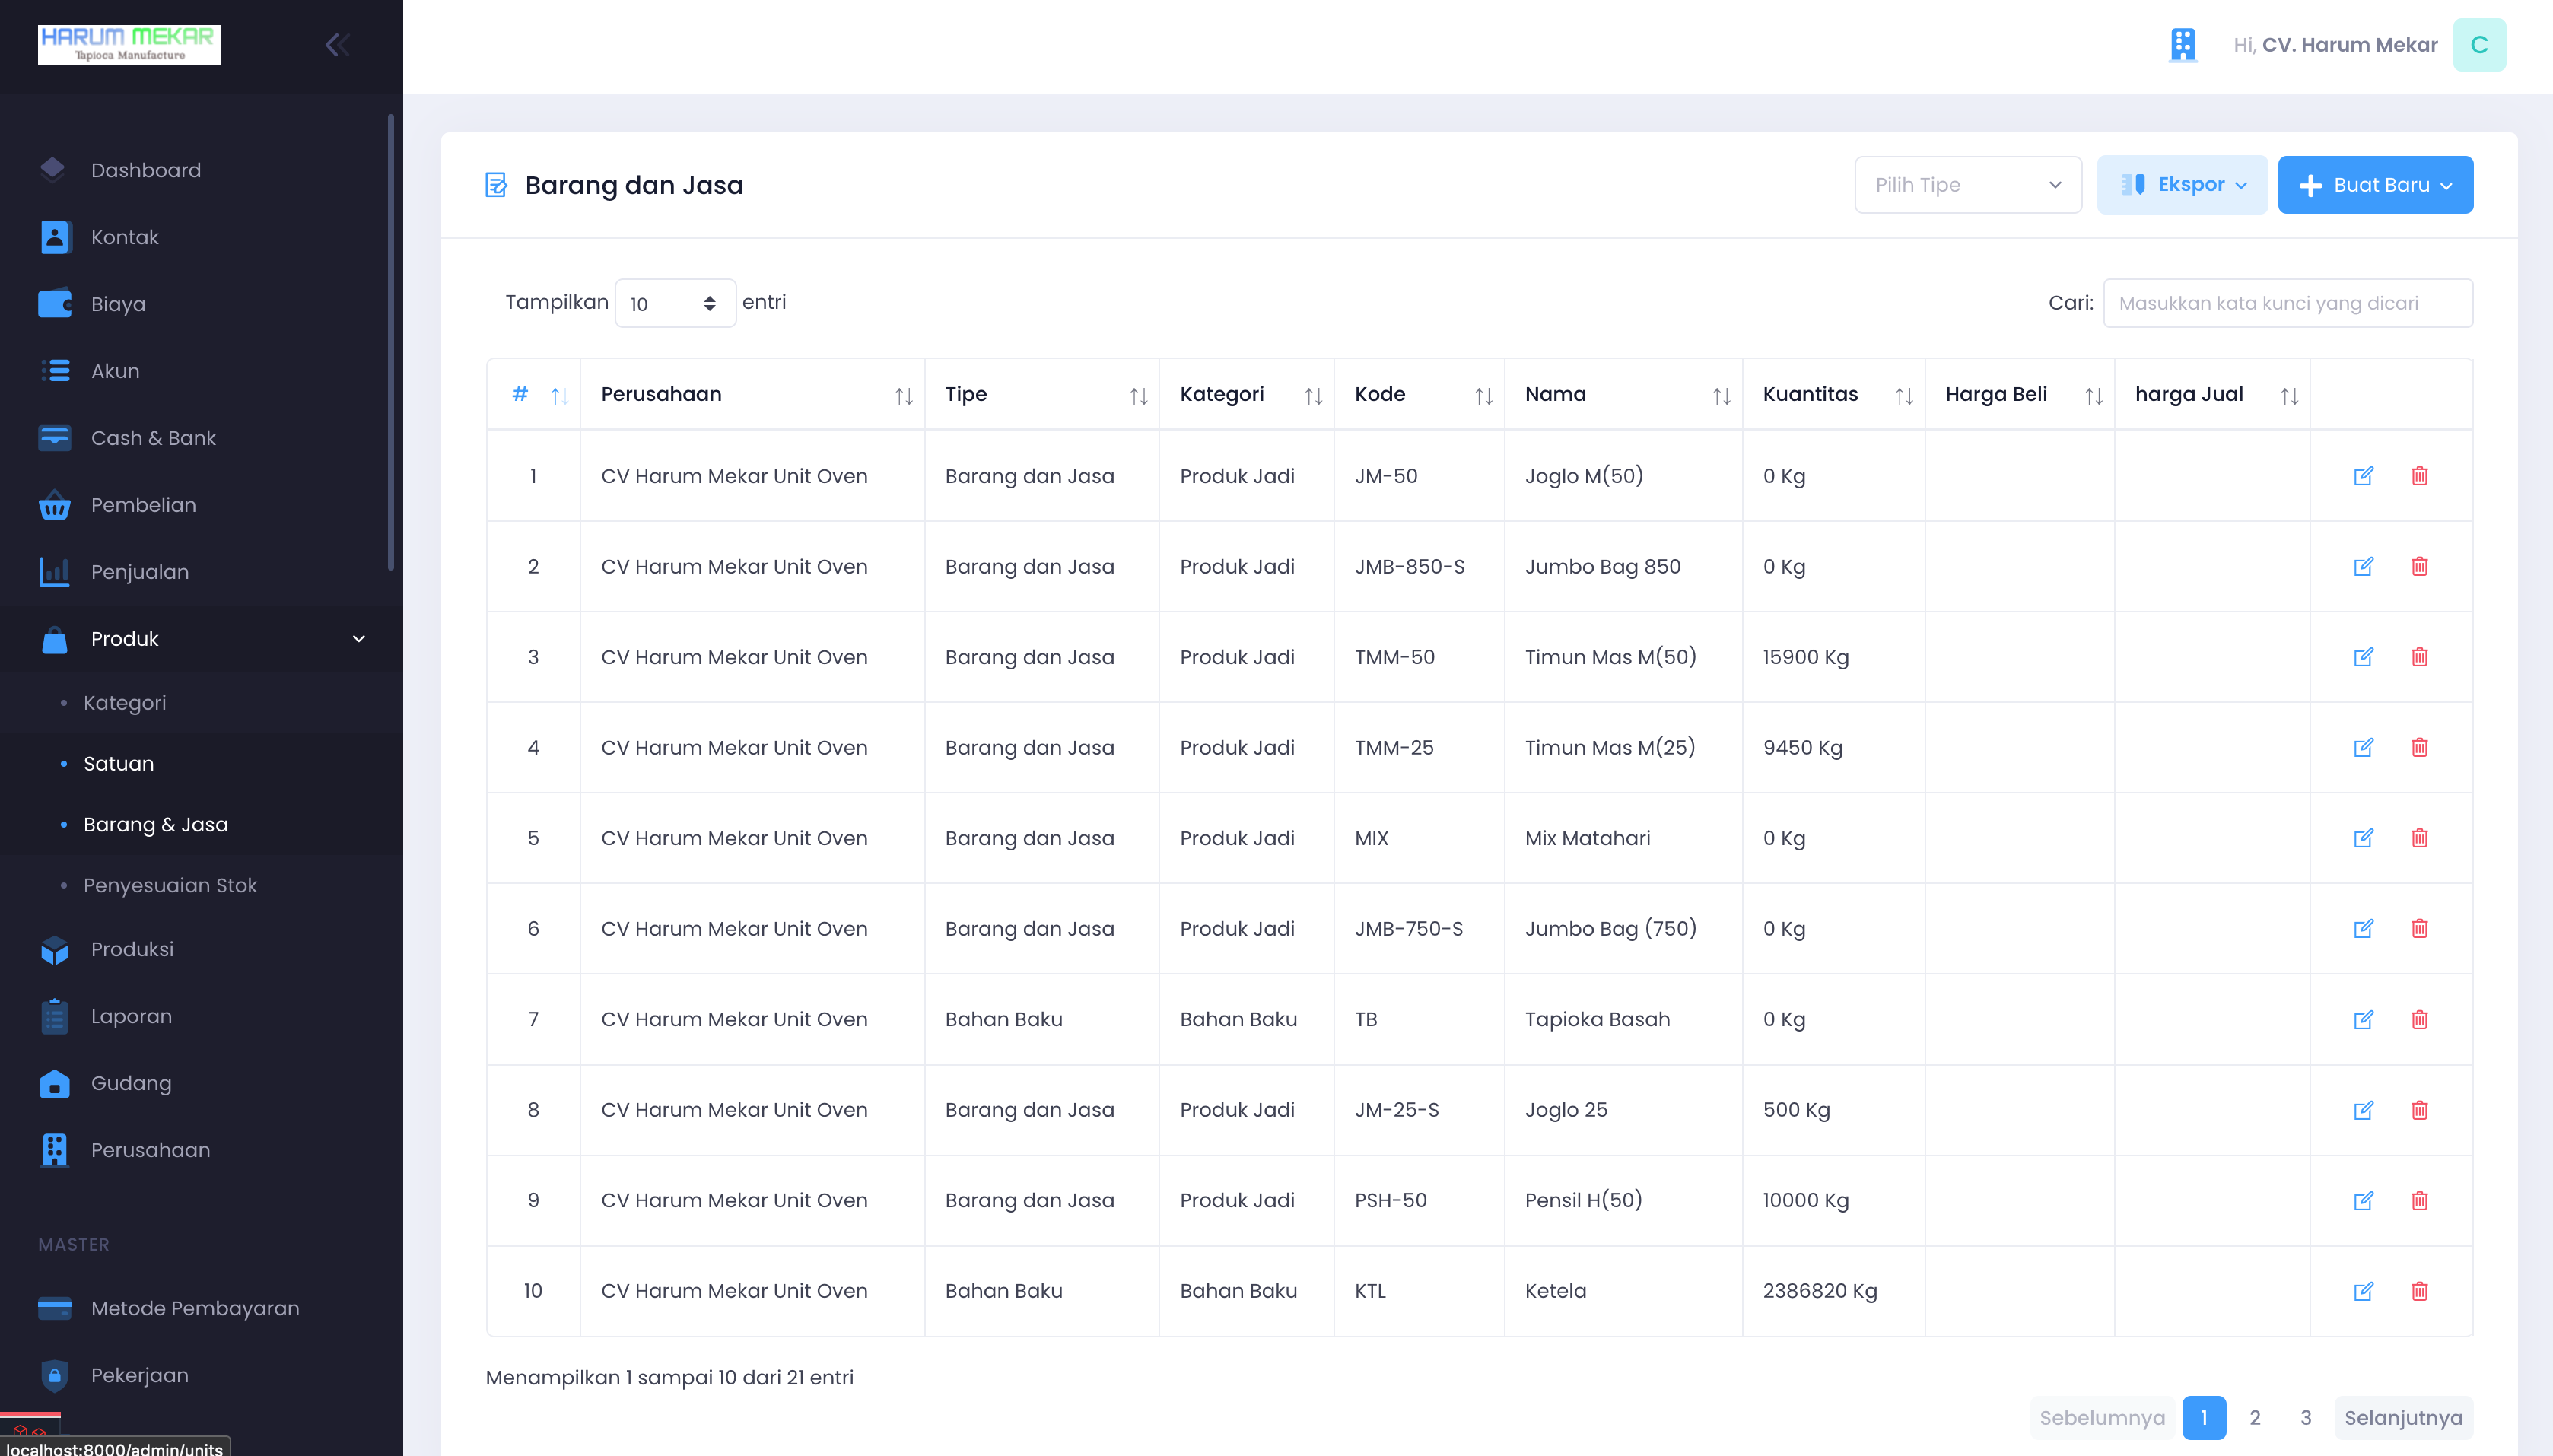Click the Selanjutnya pagination button
The width and height of the screenshot is (2553, 1456).
point(2403,1418)
